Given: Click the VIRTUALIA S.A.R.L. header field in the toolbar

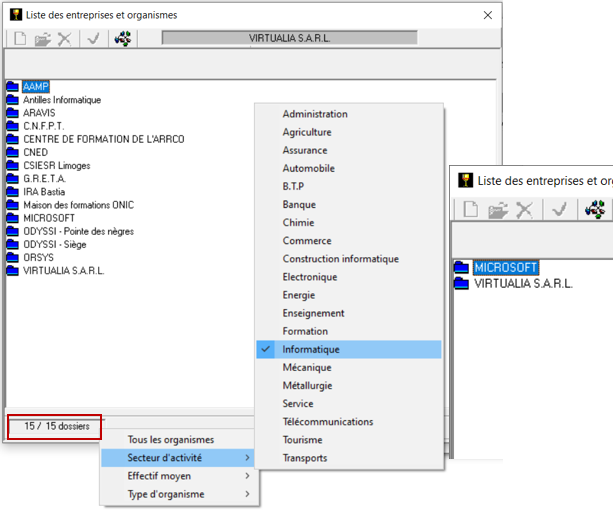Looking at the screenshot, I should (x=289, y=39).
